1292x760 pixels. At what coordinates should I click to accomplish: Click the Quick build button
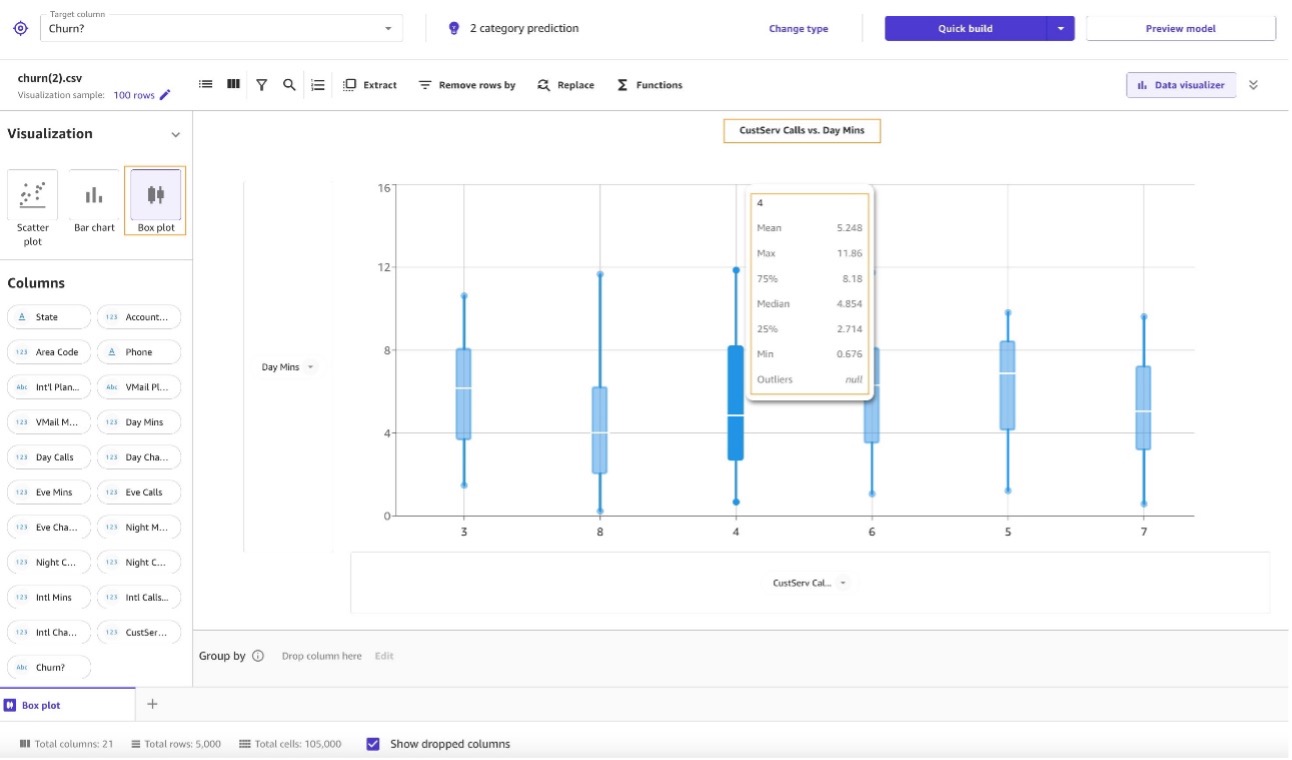[966, 28]
